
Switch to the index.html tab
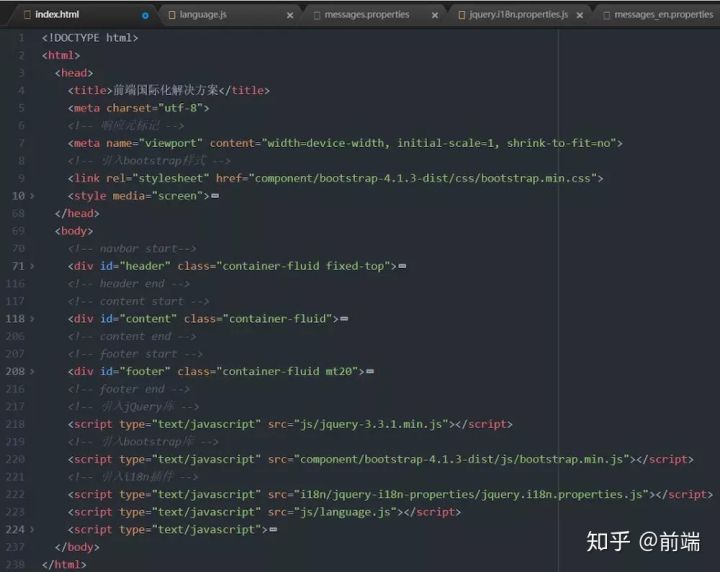pyautogui.click(x=57, y=15)
